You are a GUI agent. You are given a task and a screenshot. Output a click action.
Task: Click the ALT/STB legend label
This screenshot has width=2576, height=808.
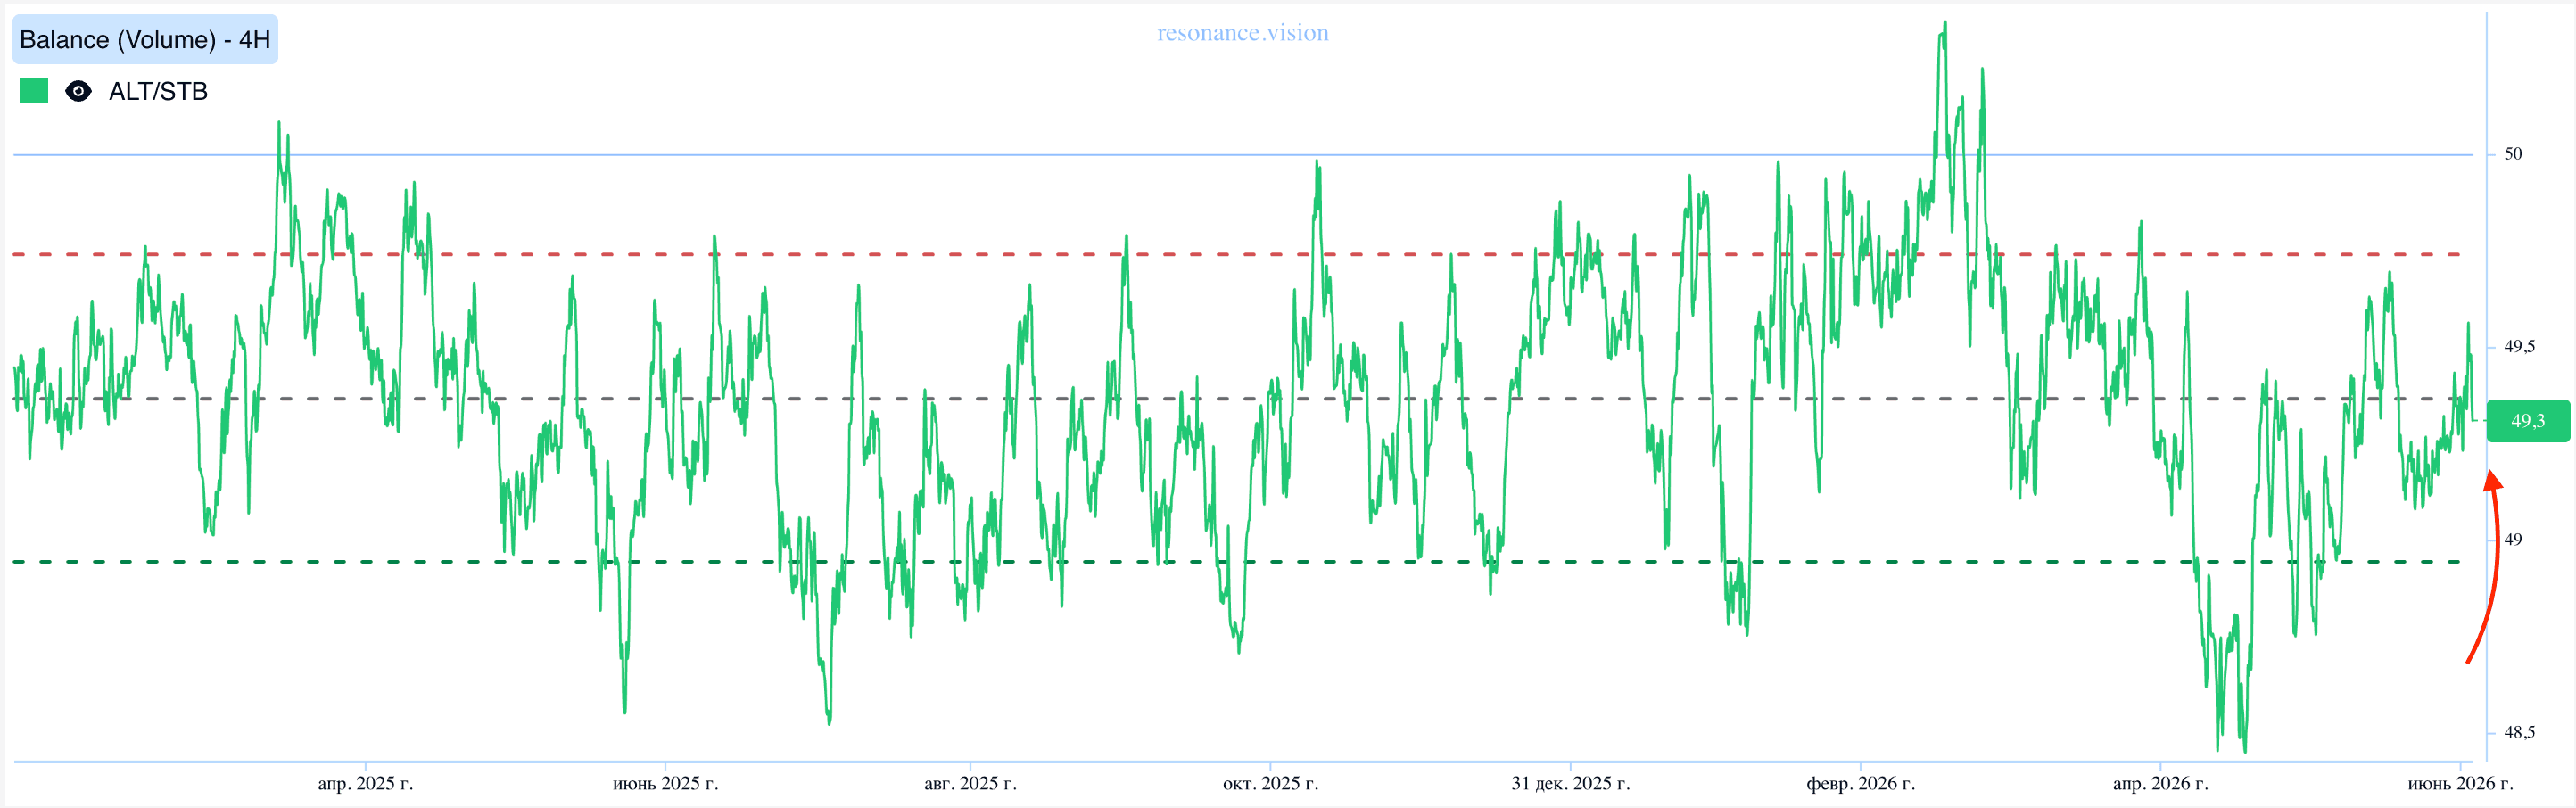click(158, 91)
